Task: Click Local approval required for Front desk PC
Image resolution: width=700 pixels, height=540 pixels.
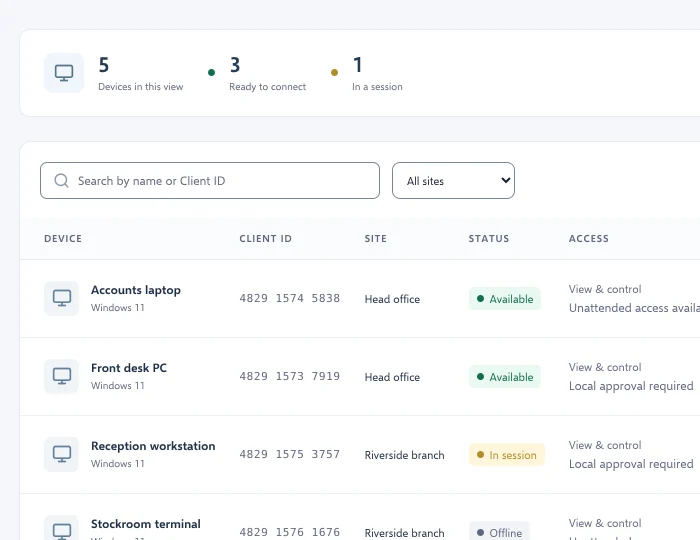Action: tap(631, 386)
